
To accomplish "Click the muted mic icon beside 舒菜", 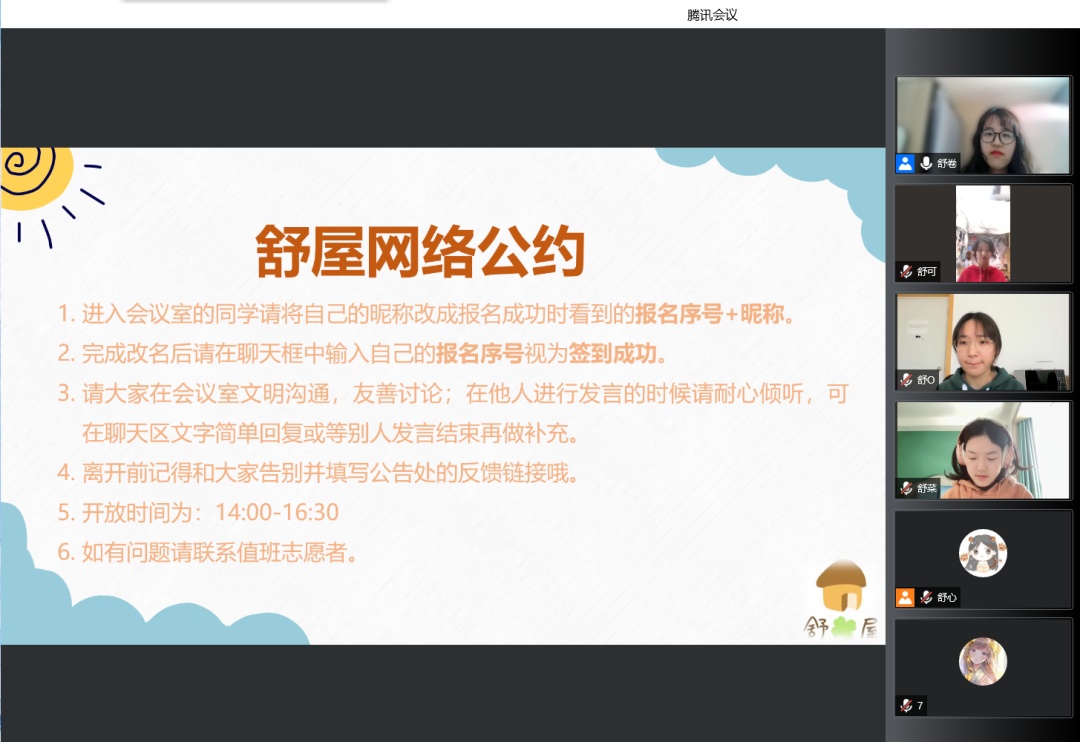I will [x=906, y=488].
